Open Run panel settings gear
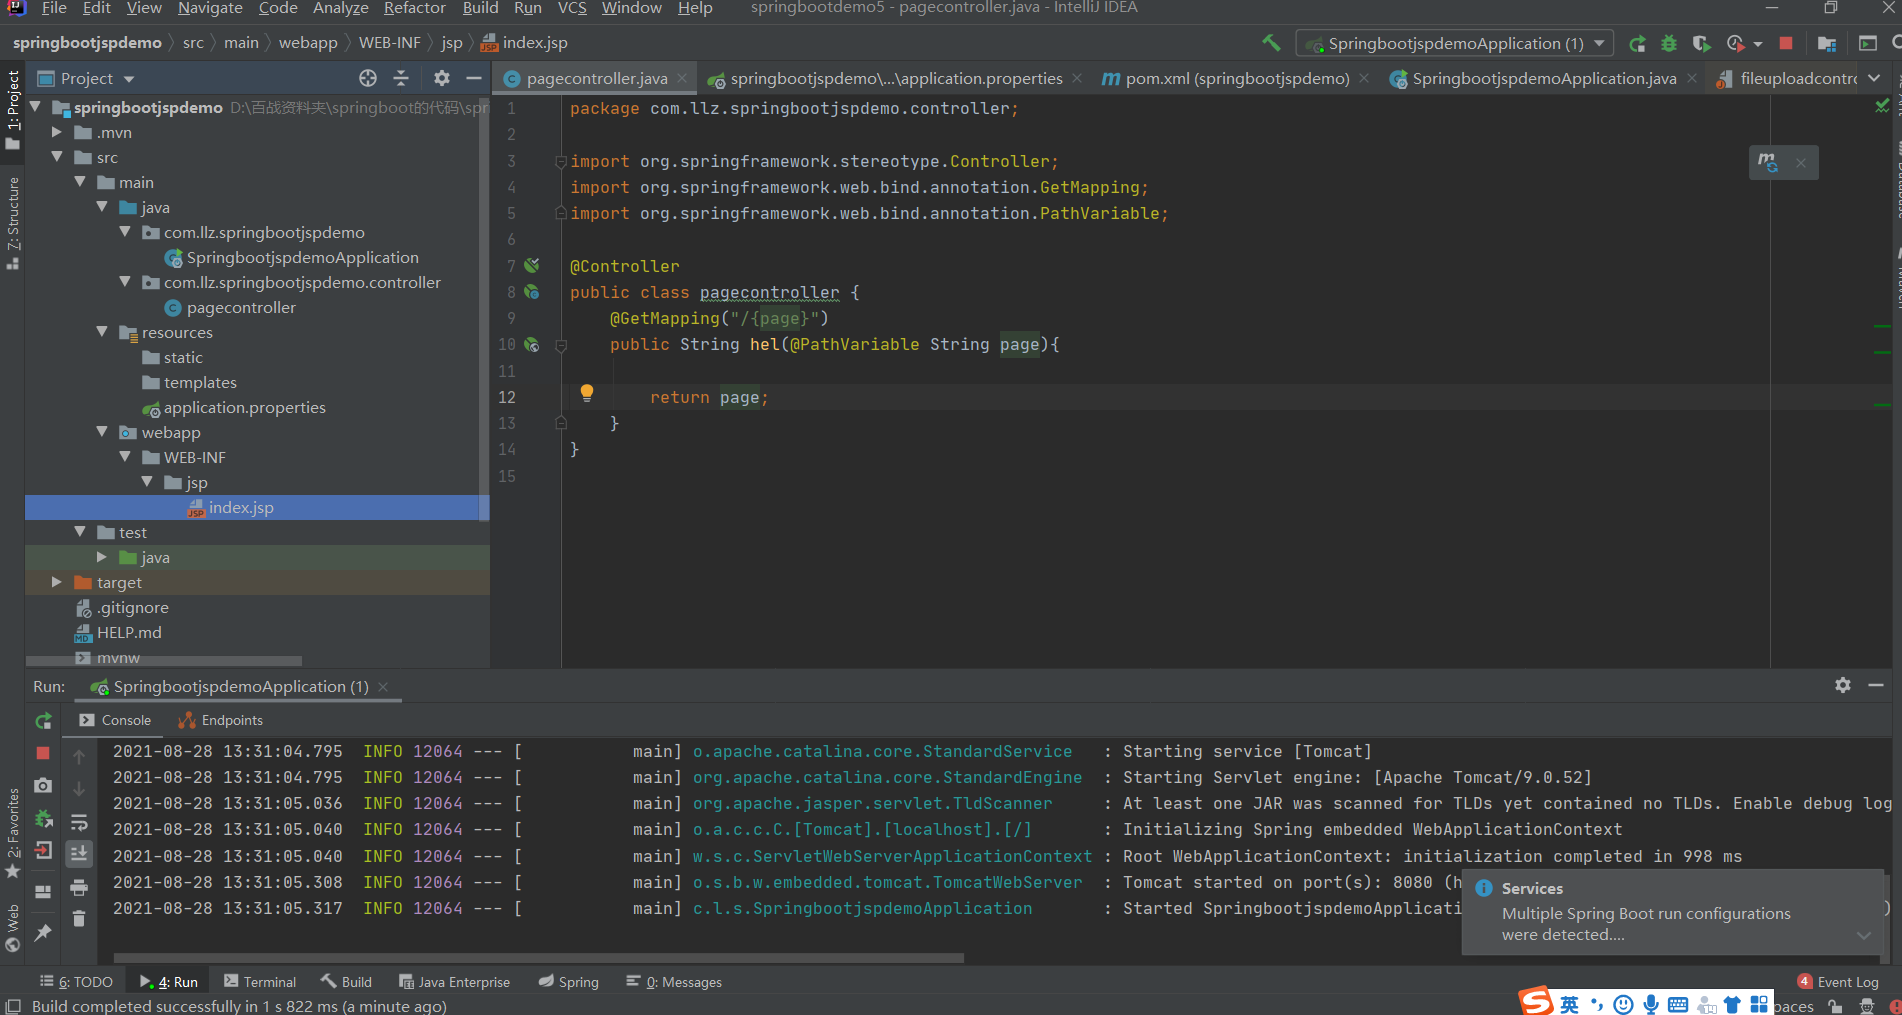Image resolution: width=1902 pixels, height=1015 pixels. point(1843,685)
